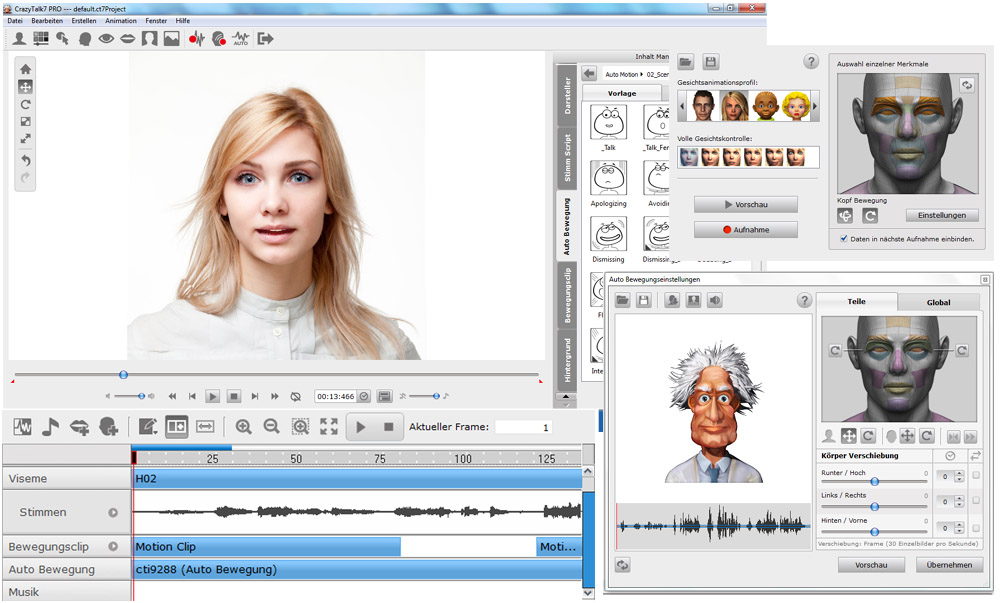Image resolution: width=1000 pixels, height=603 pixels.
Task: Click the export icon in main toolbar
Action: click(265, 39)
